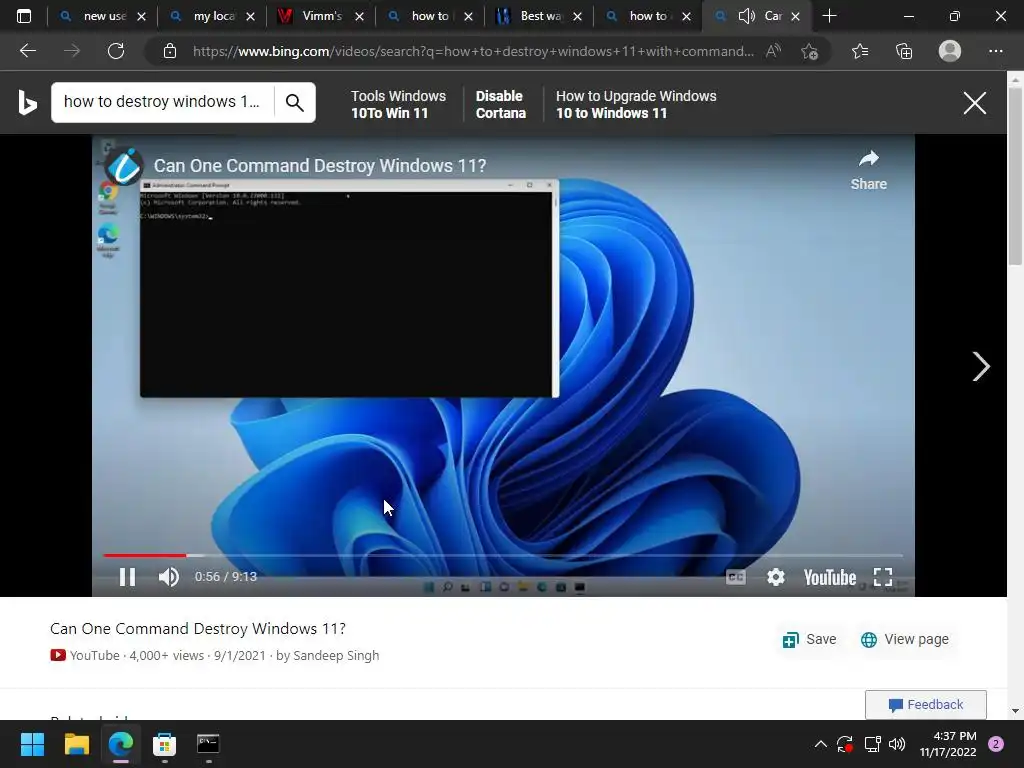Submit the Bing search magnifier
This screenshot has width=1024, height=768.
(295, 103)
